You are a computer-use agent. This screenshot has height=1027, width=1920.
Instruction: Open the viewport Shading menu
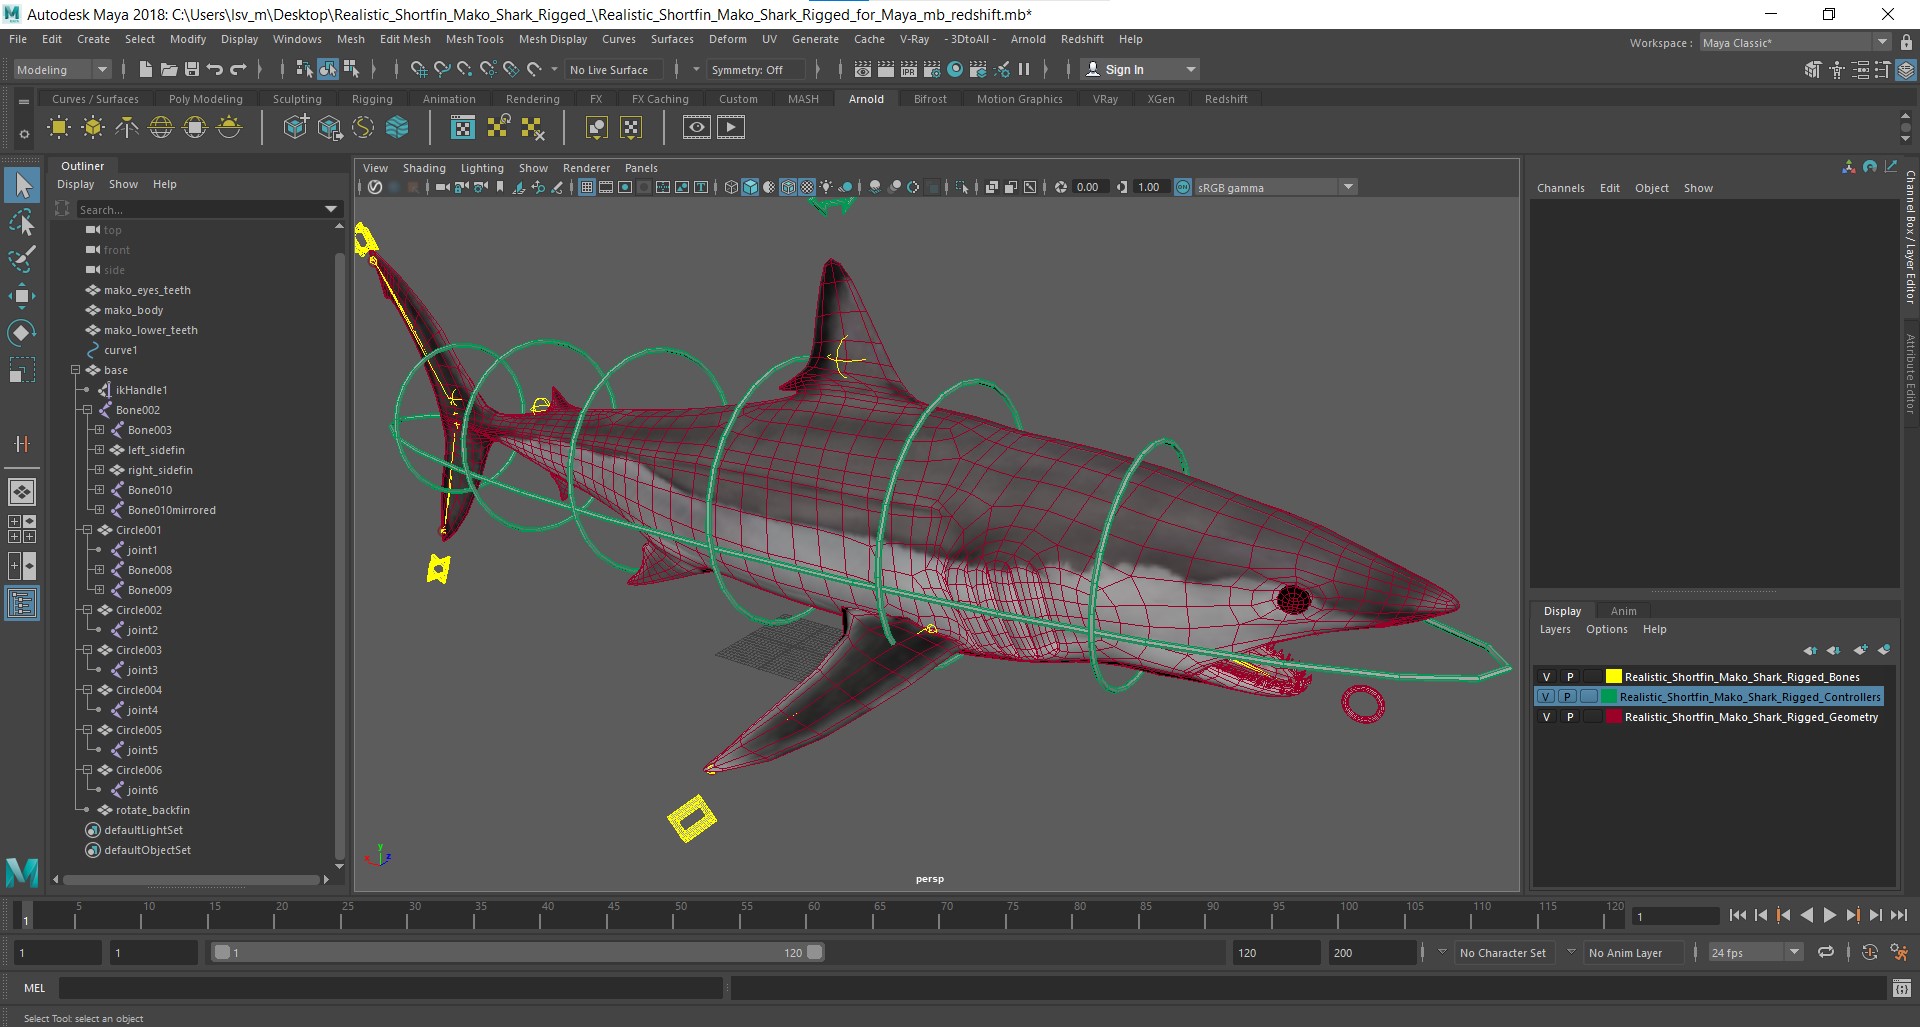click(424, 168)
